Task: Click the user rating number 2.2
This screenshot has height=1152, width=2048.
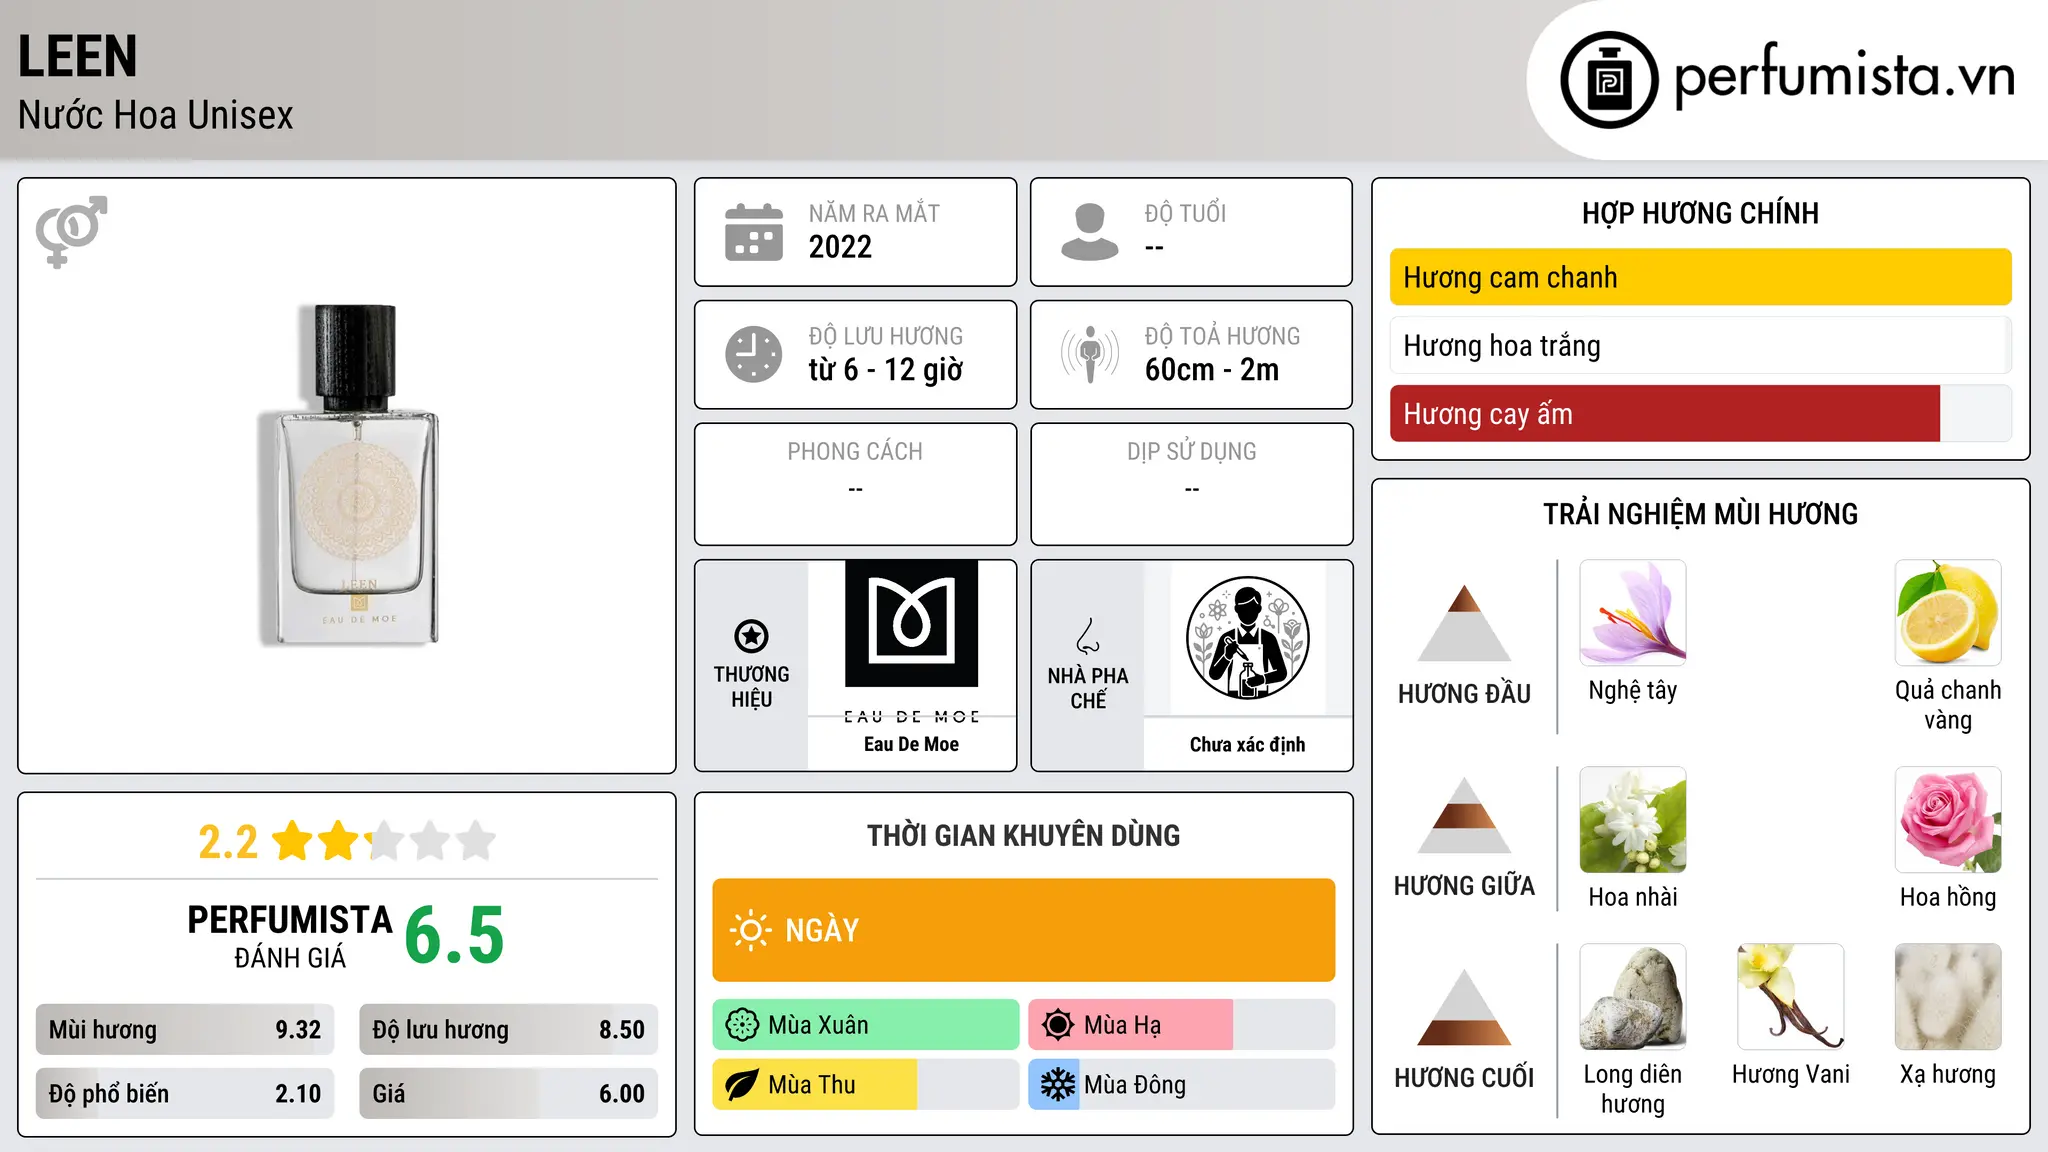Action: coord(228,842)
